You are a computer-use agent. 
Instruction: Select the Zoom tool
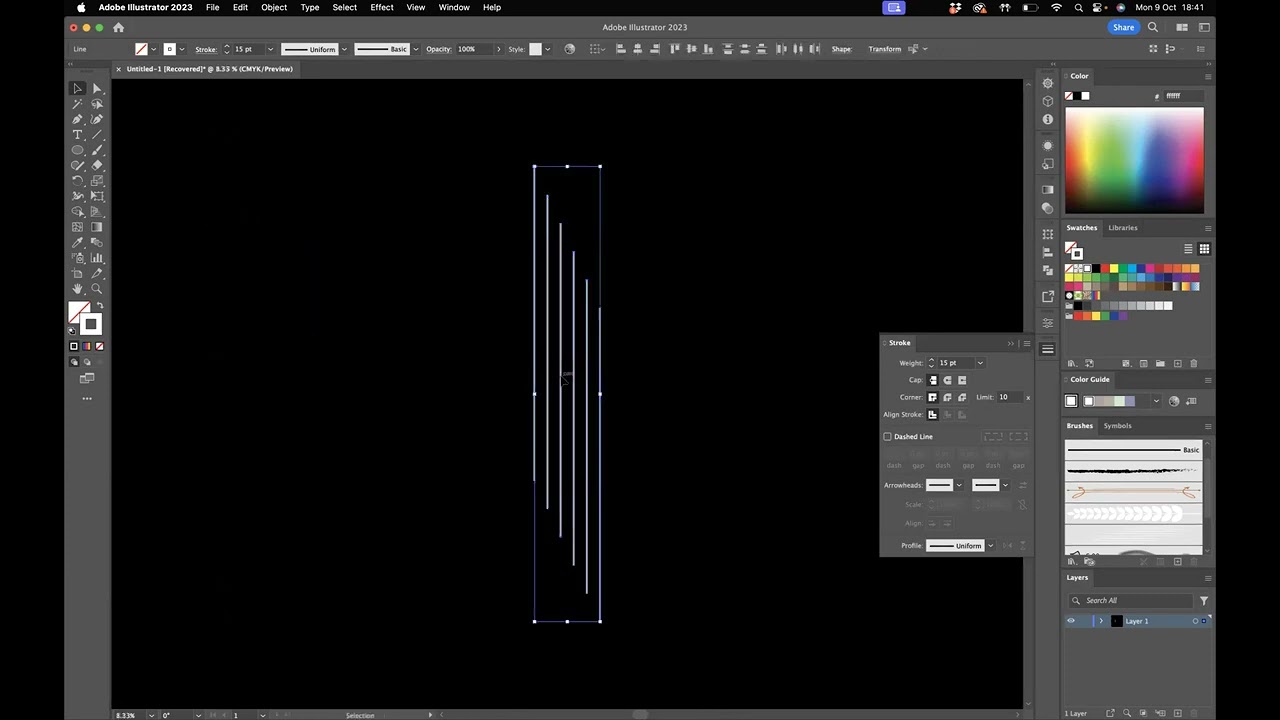tap(97, 289)
